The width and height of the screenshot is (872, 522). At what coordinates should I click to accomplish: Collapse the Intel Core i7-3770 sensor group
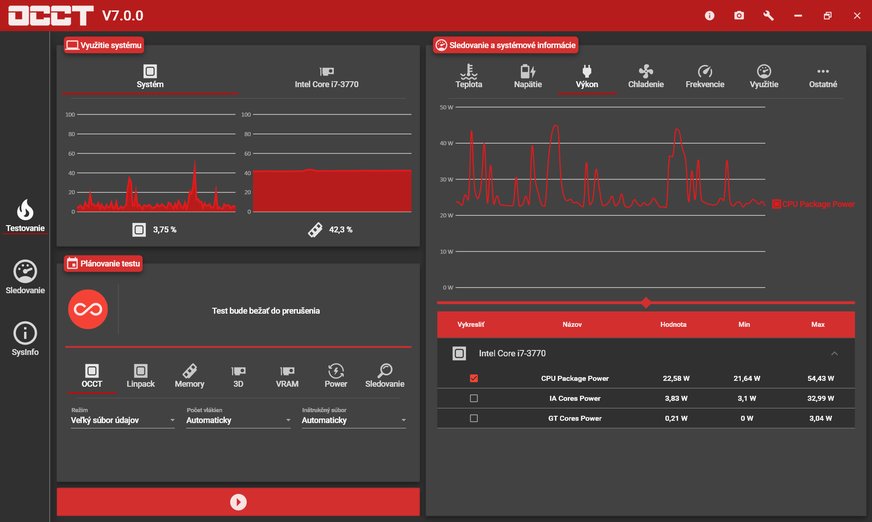click(834, 353)
